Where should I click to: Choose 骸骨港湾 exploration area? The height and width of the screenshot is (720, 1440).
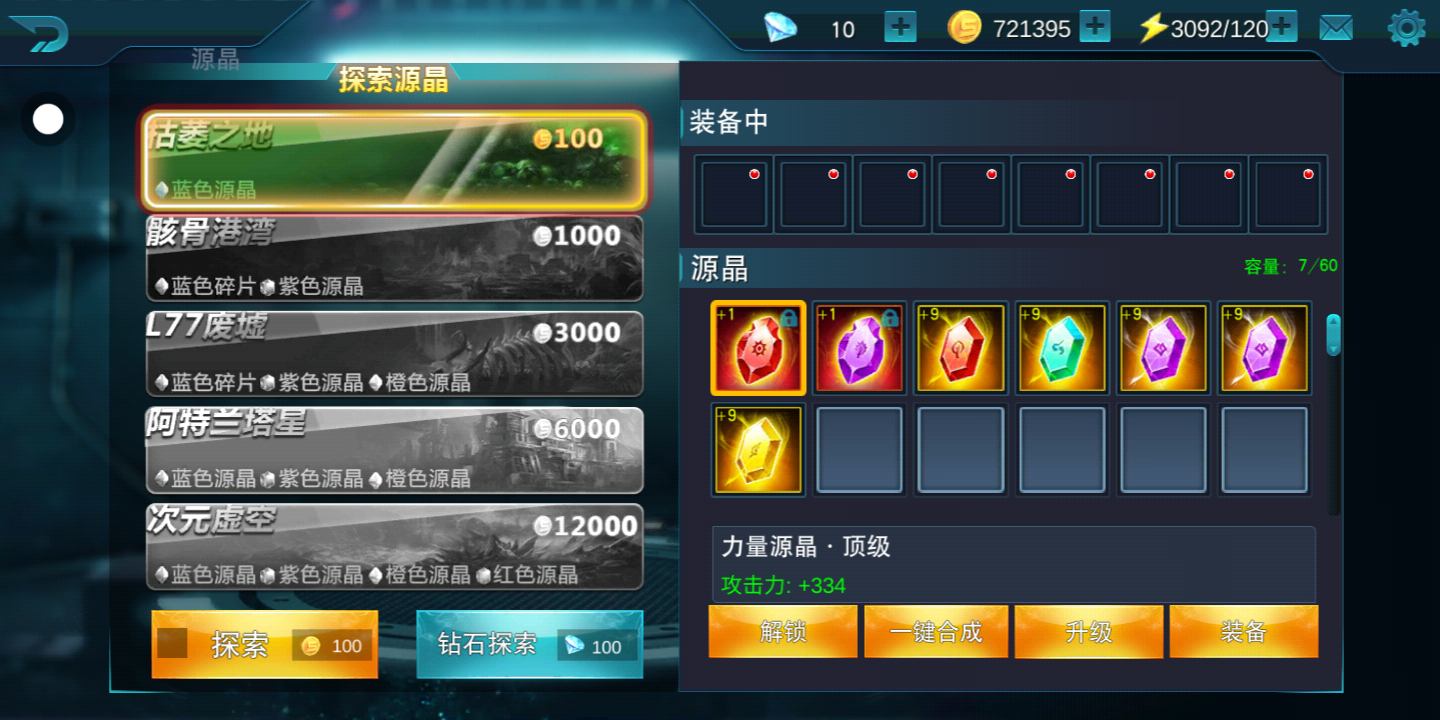[x=394, y=258]
